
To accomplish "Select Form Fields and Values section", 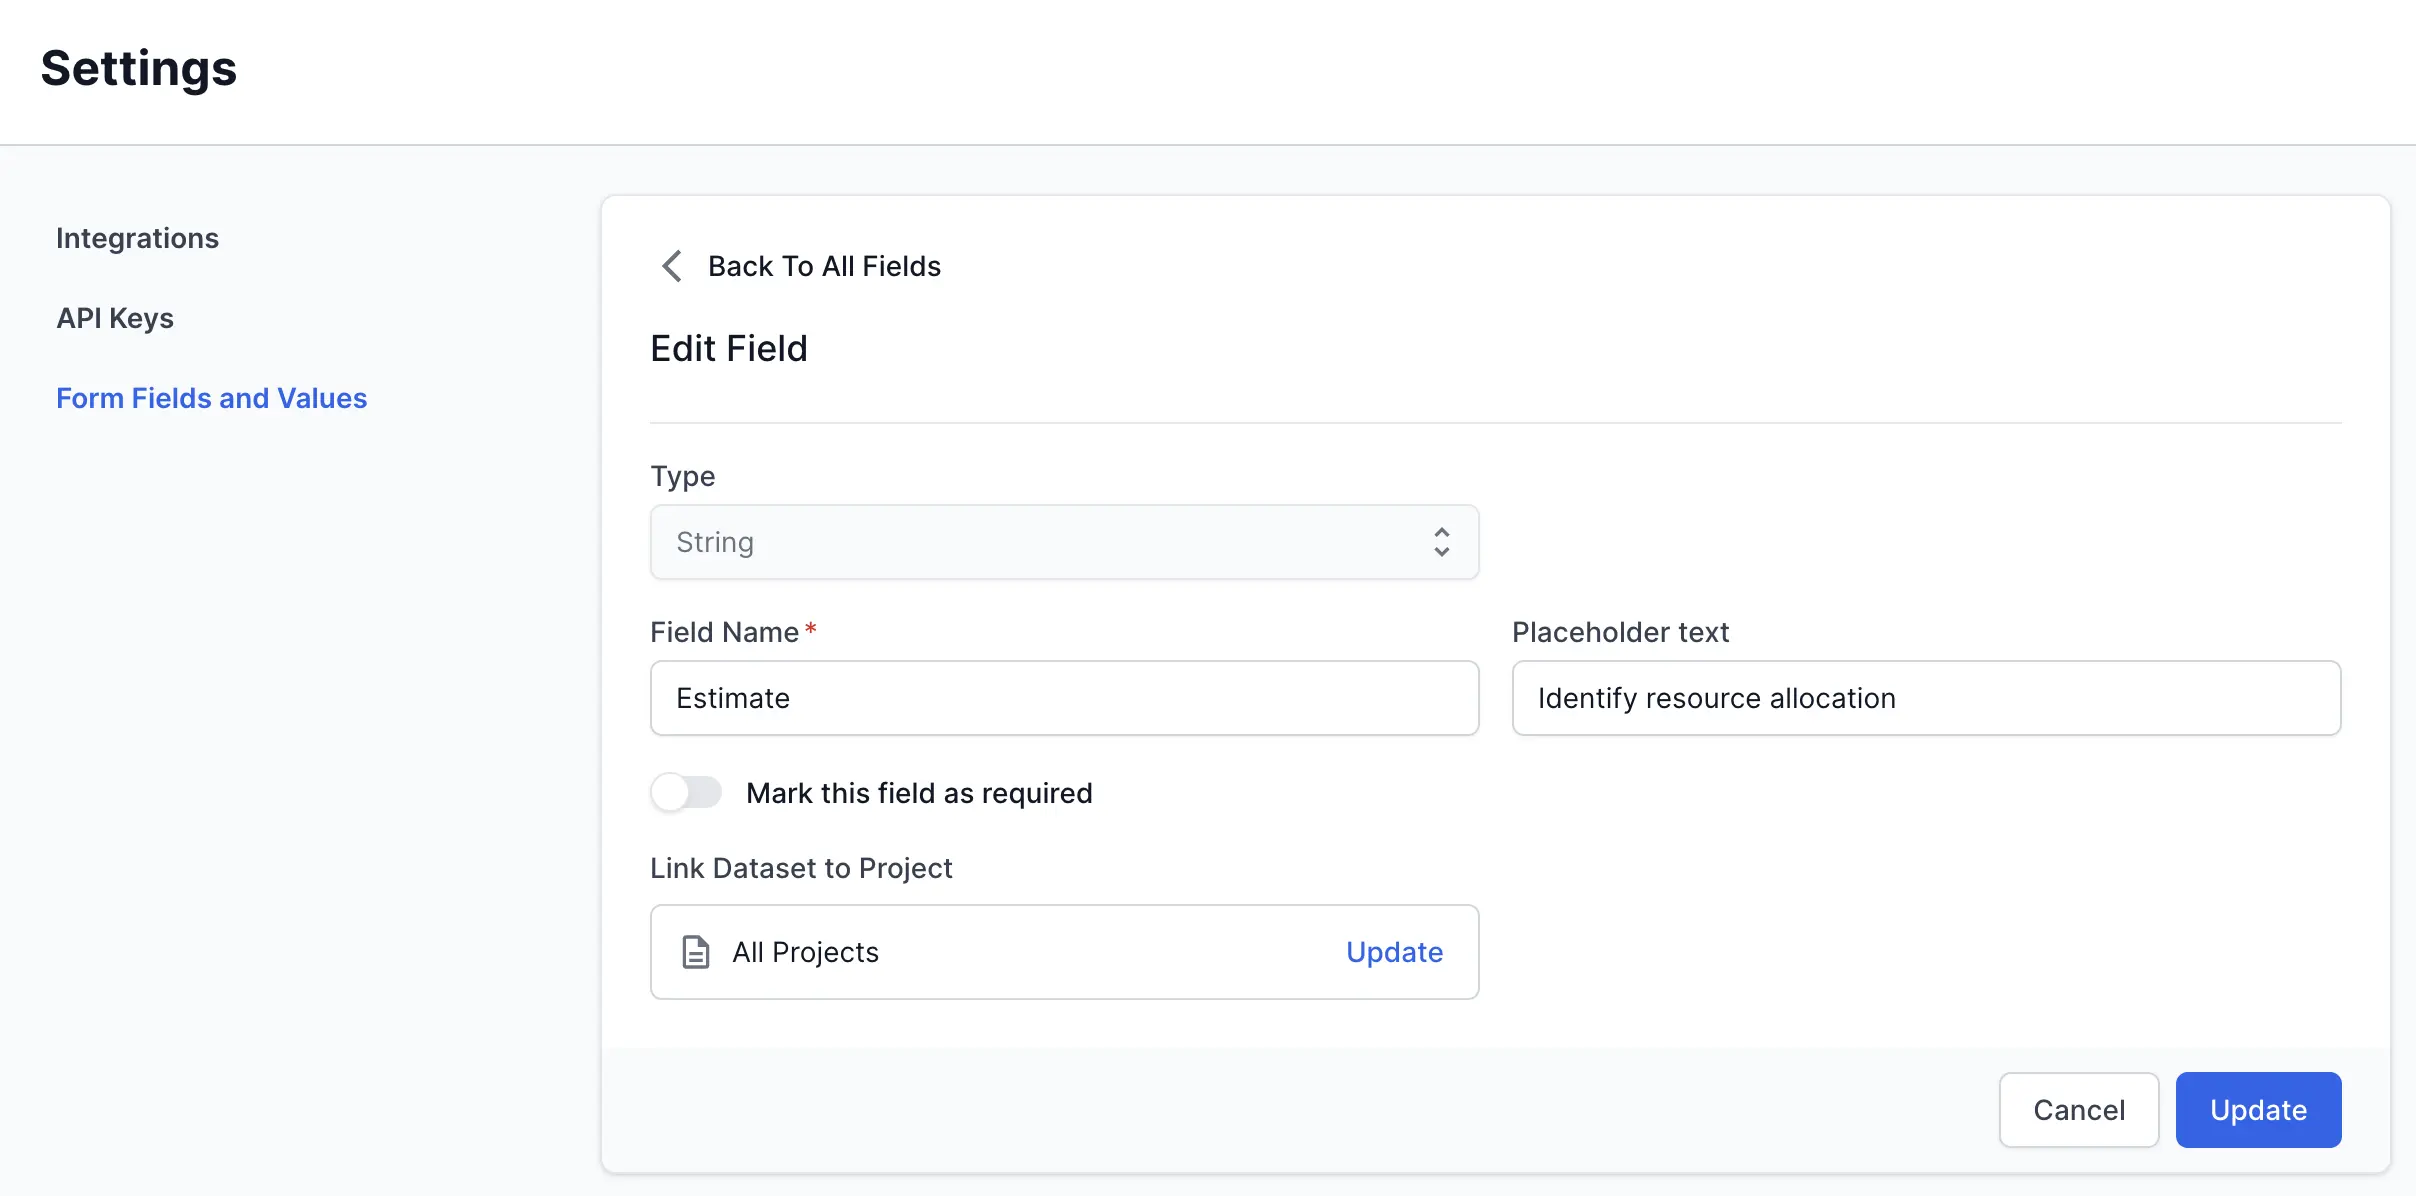I will pos(211,398).
